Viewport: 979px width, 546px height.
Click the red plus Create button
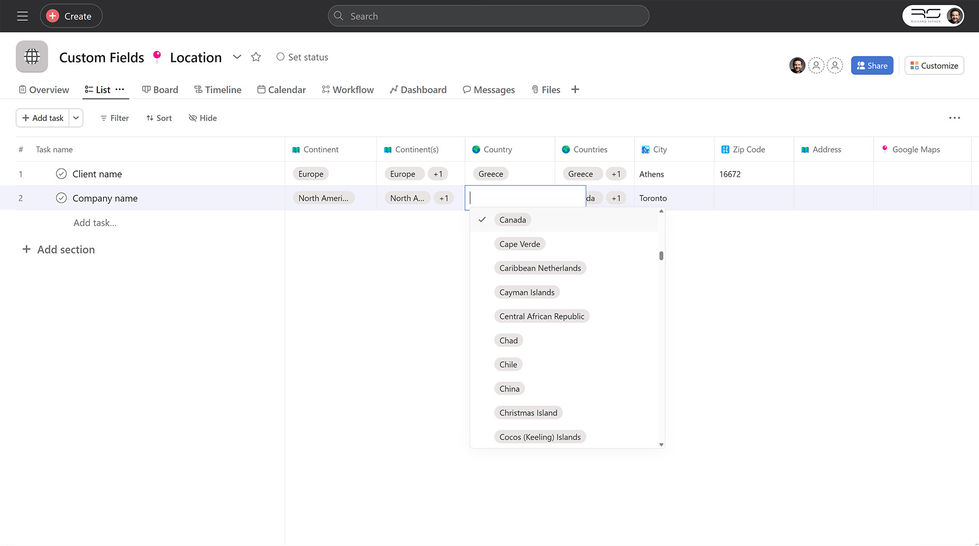(71, 16)
